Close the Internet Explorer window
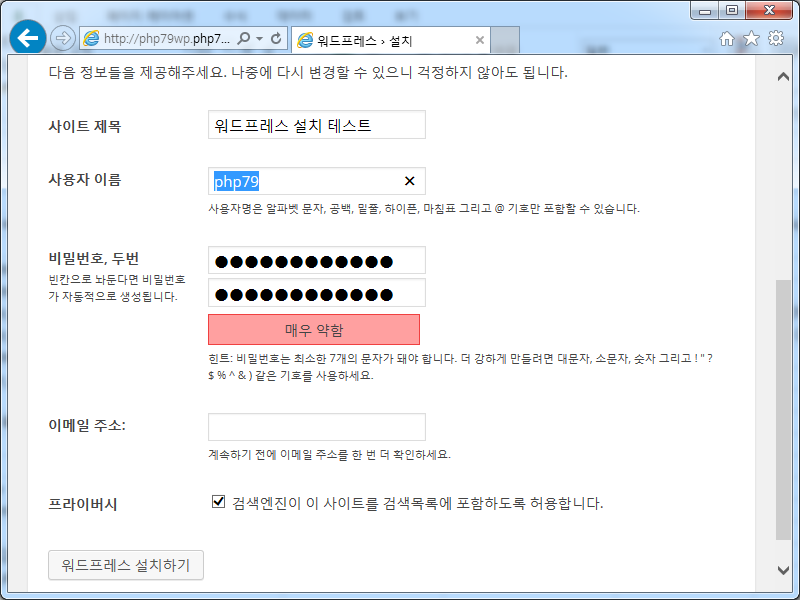The image size is (800, 600). point(770,11)
